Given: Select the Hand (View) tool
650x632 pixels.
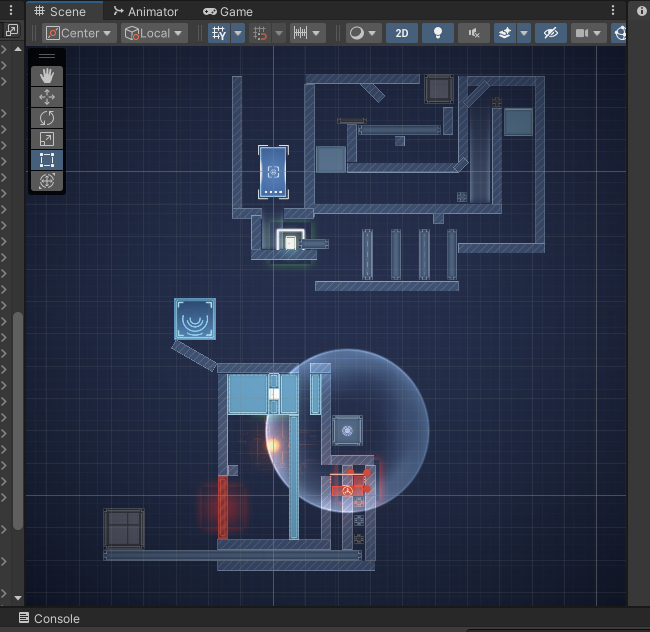Looking at the screenshot, I should [x=47, y=76].
